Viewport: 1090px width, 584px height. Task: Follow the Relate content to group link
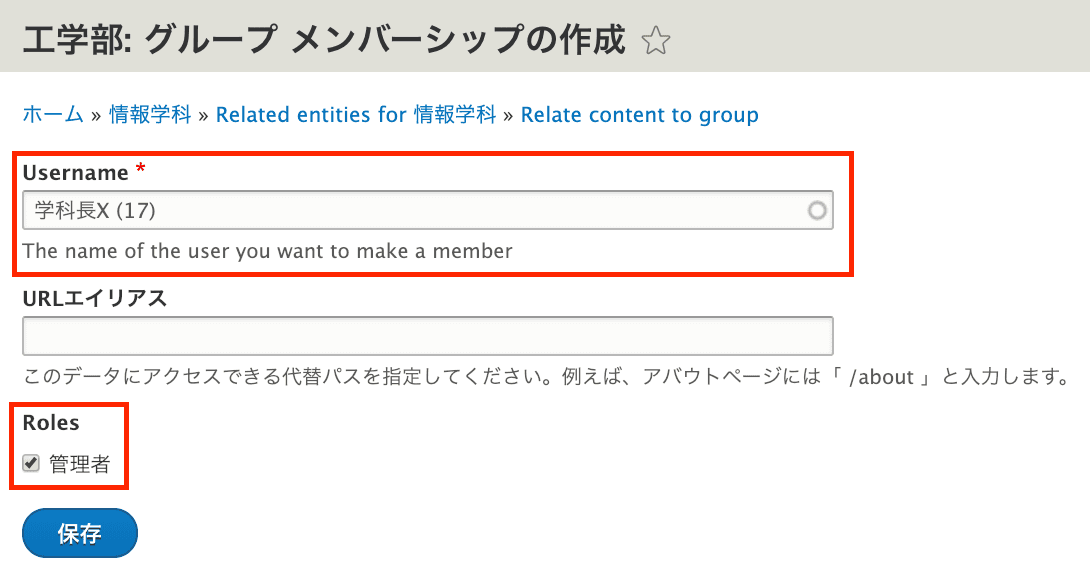[x=640, y=115]
